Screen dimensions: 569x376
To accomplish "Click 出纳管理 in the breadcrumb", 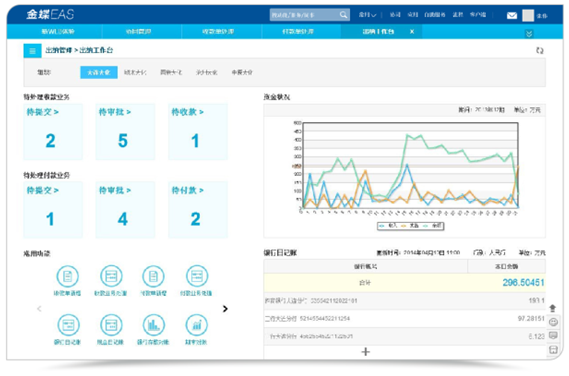I will point(59,50).
